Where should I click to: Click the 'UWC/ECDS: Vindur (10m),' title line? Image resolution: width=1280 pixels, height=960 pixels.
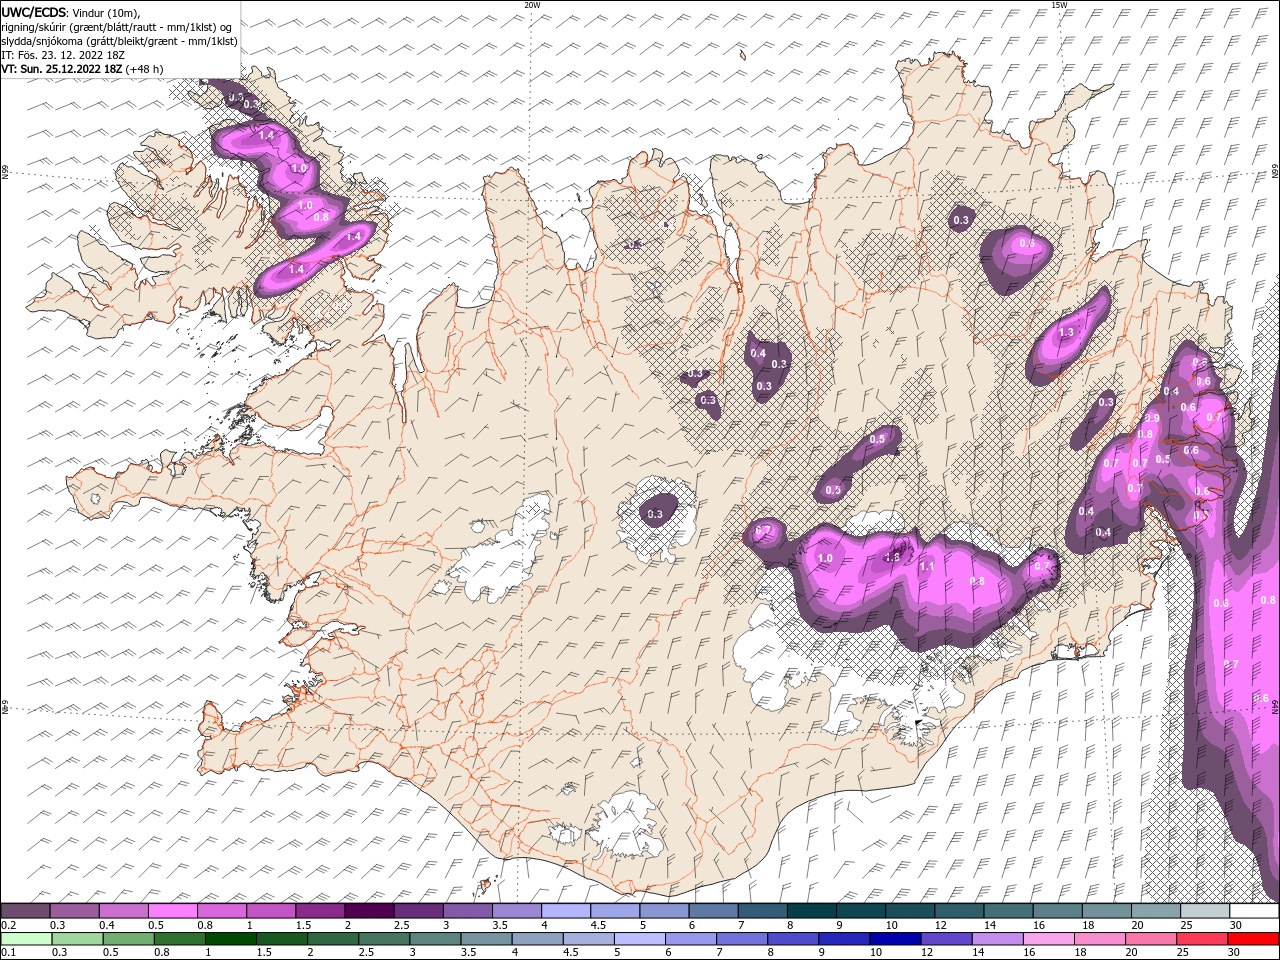pos(71,12)
